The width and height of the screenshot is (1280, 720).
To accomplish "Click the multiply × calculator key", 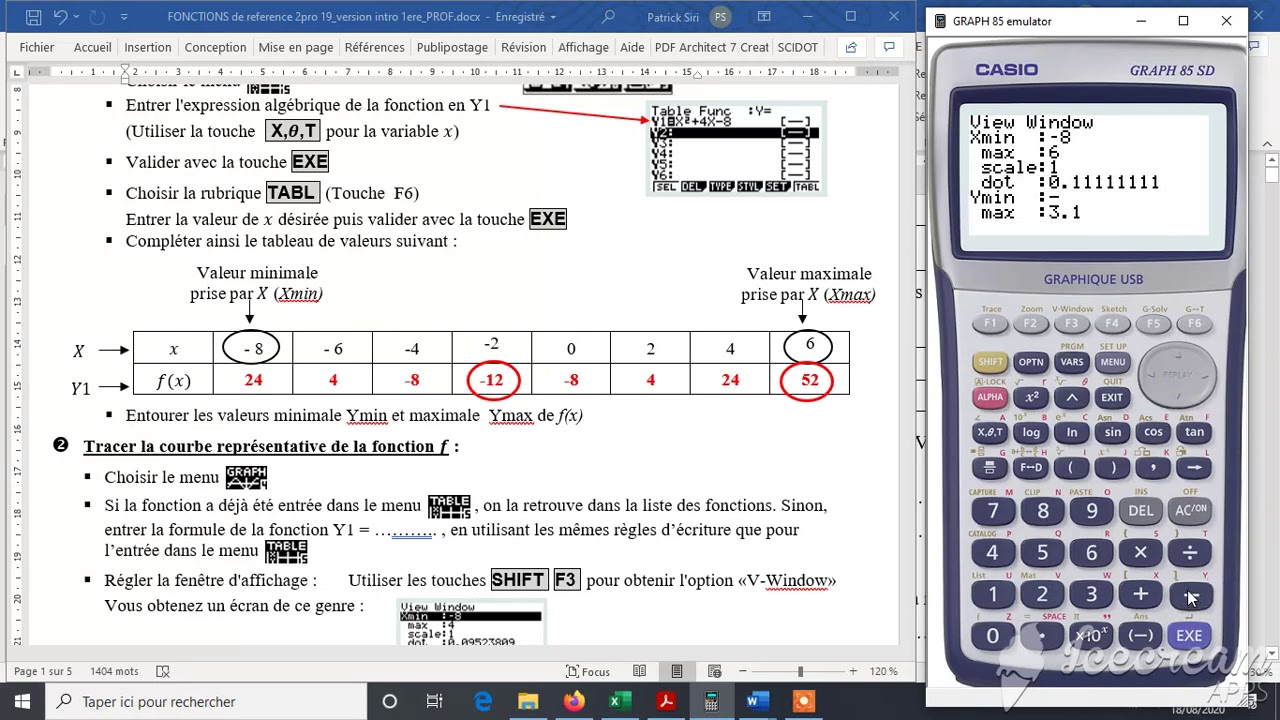I will point(1141,553).
